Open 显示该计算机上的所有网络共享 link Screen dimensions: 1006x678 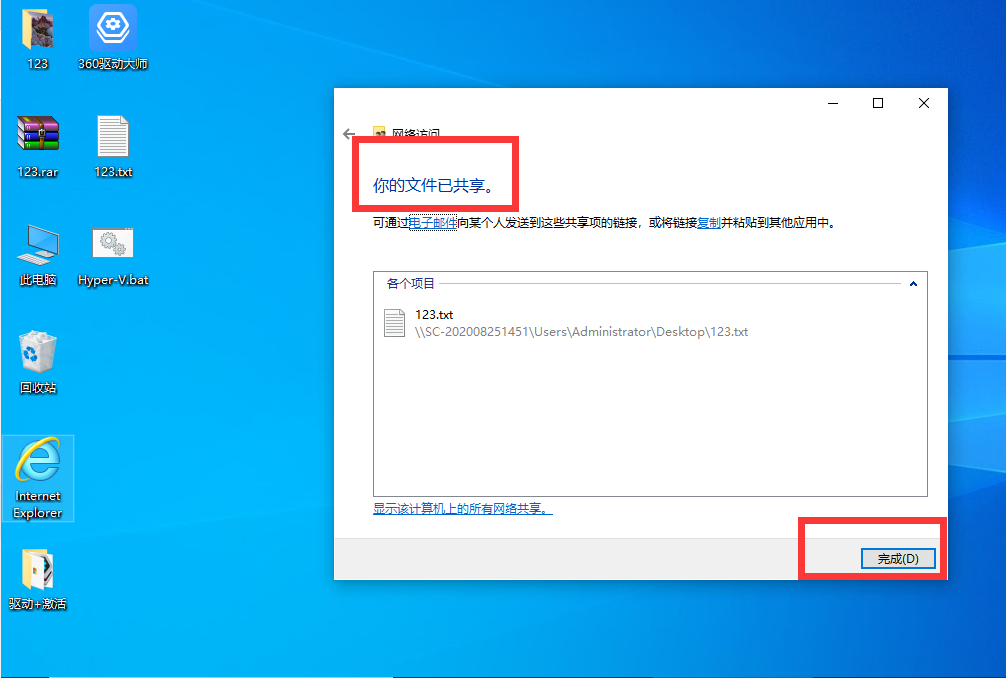click(462, 509)
